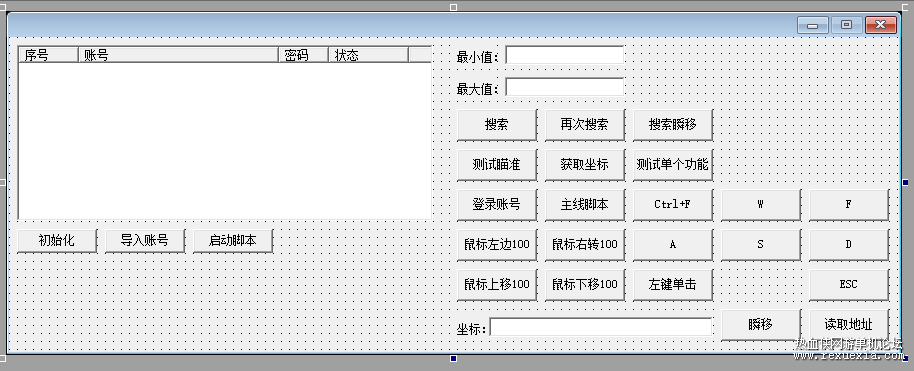Screen dimensions: 914x371
Task: Click the 启动脚本 button
Action: (x=233, y=241)
